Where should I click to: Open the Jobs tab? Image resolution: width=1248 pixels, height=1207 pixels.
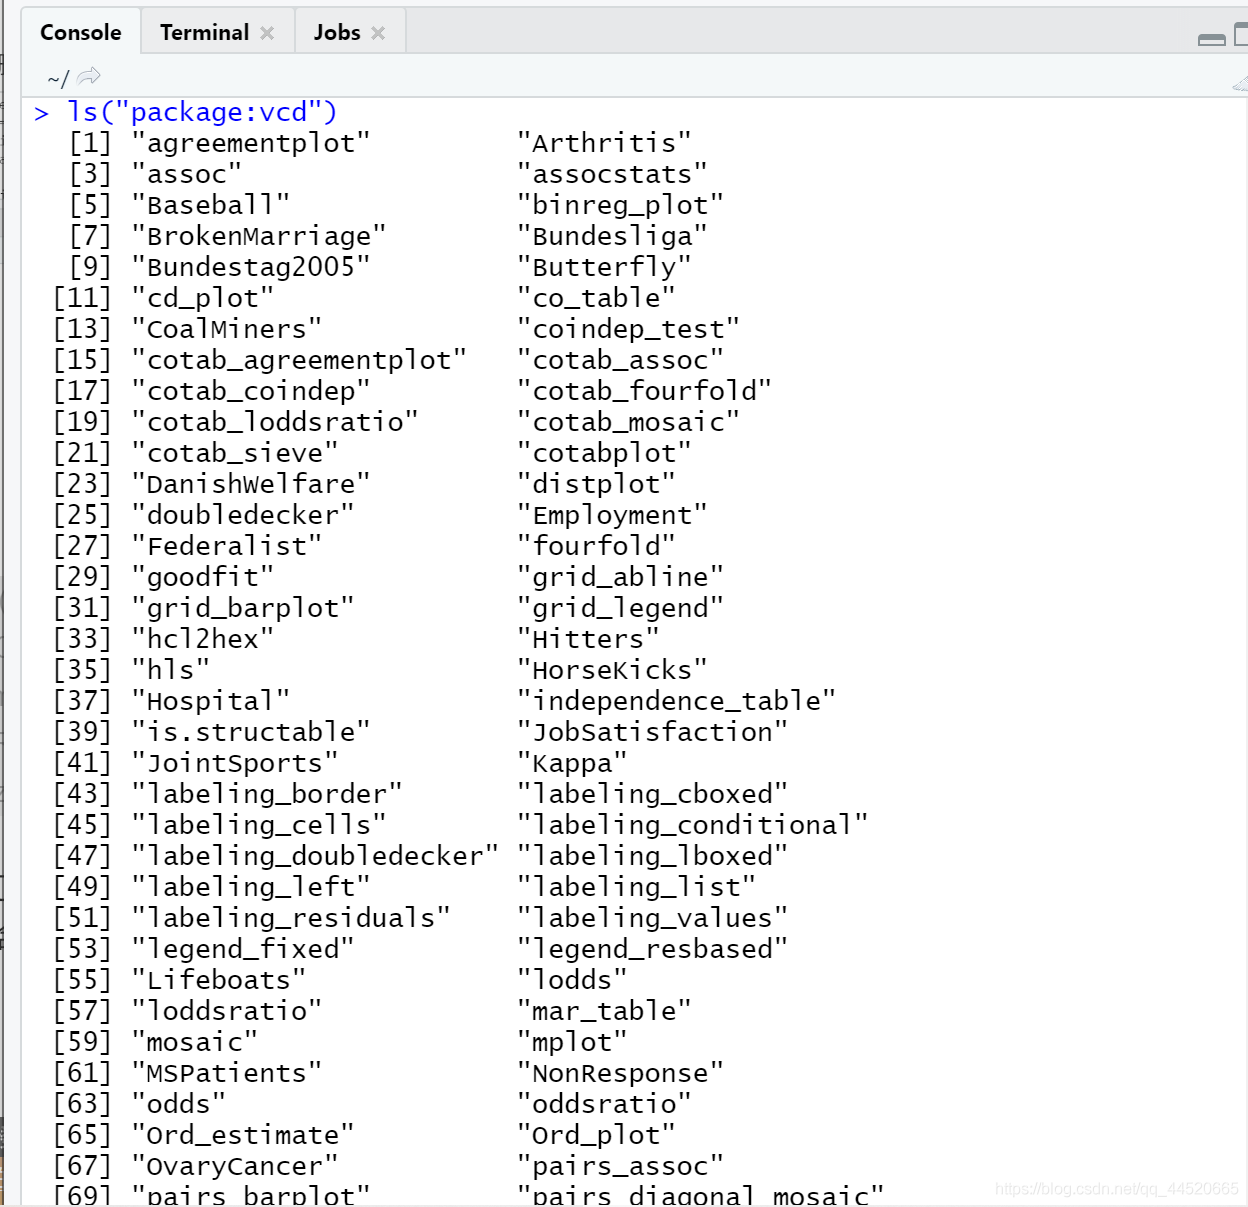pos(337,32)
